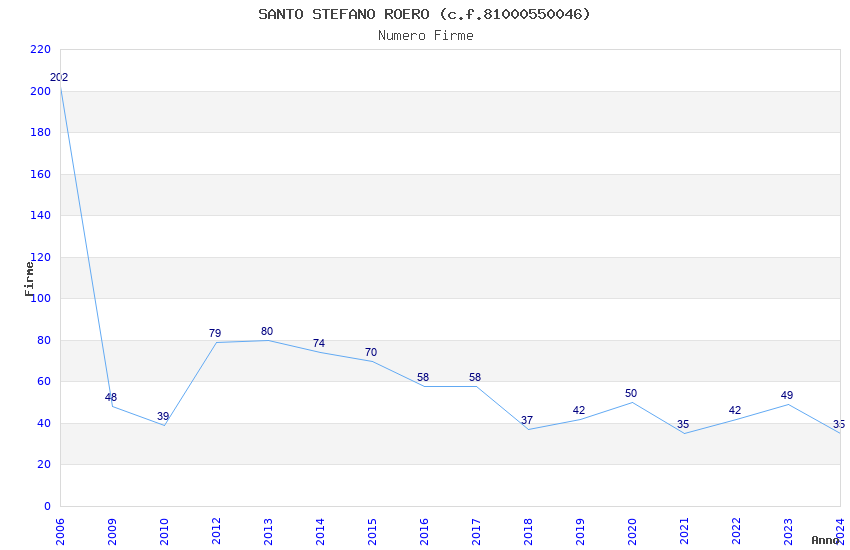850x550 pixels.
Task: Select the 39 data label for 2010
Action: 163,416
